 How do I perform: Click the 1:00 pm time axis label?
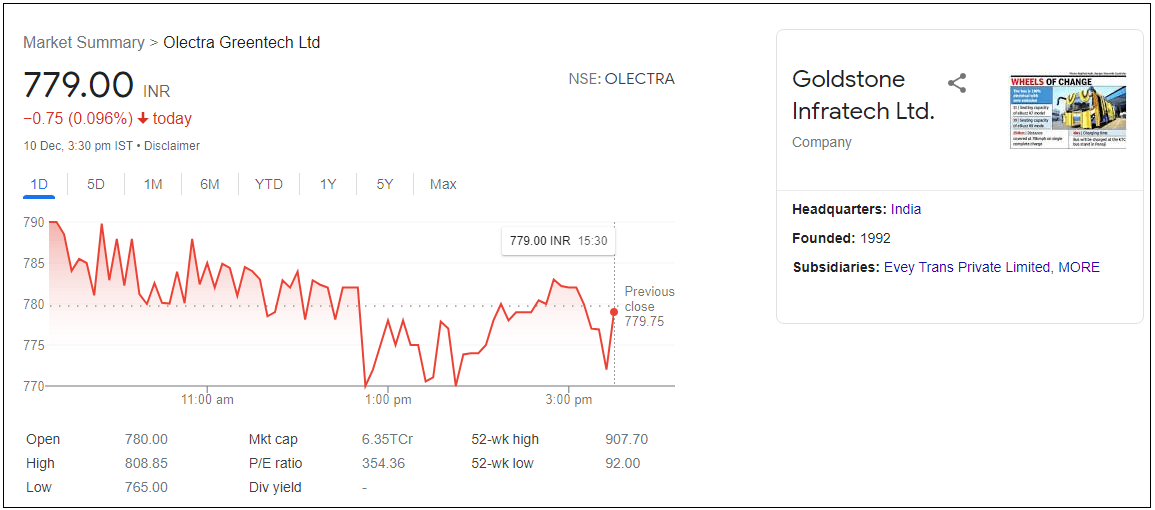pyautogui.click(x=387, y=400)
